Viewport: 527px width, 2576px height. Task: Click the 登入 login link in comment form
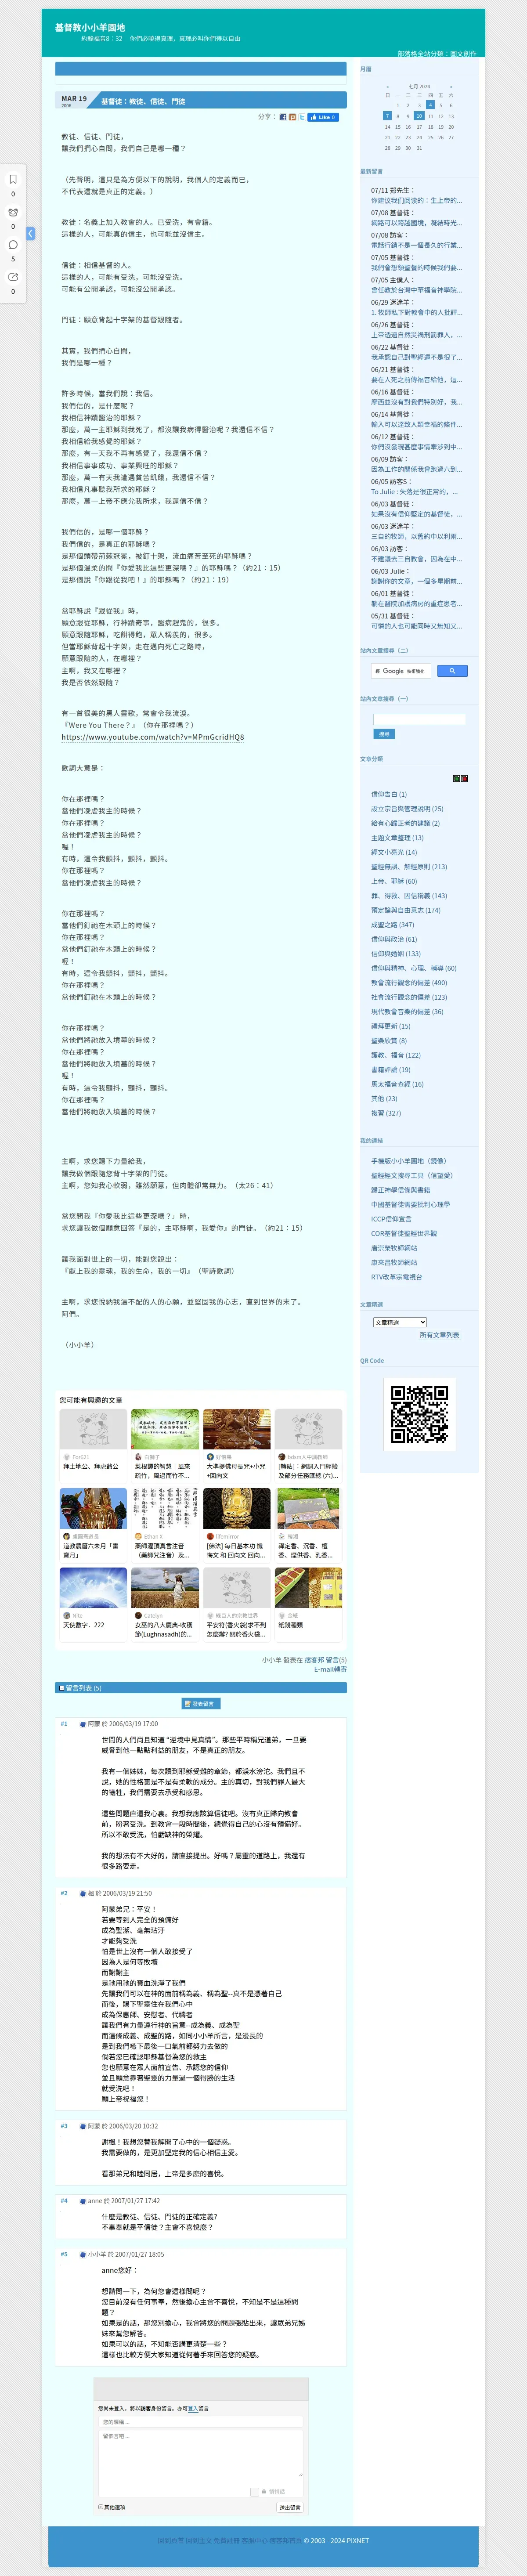(x=193, y=2409)
